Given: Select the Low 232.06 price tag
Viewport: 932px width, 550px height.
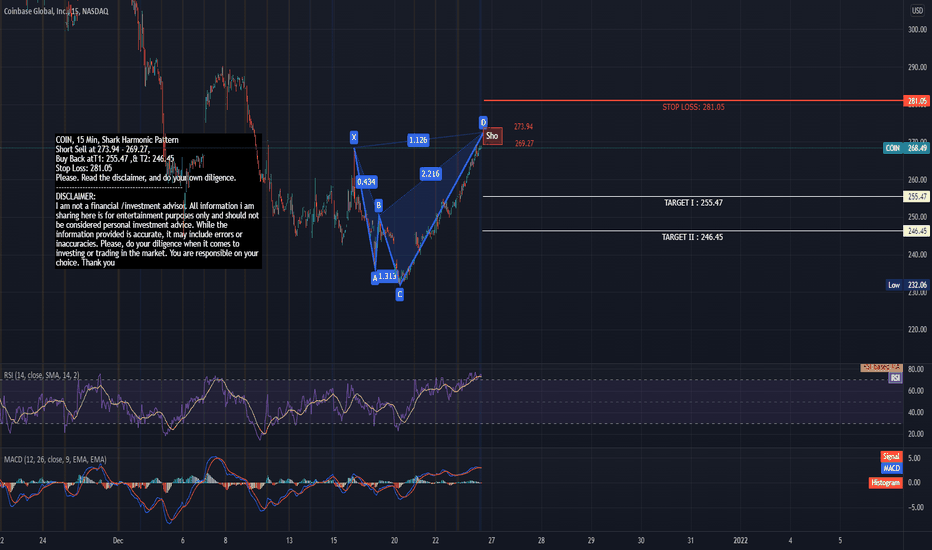Looking at the screenshot, I should coord(906,285).
